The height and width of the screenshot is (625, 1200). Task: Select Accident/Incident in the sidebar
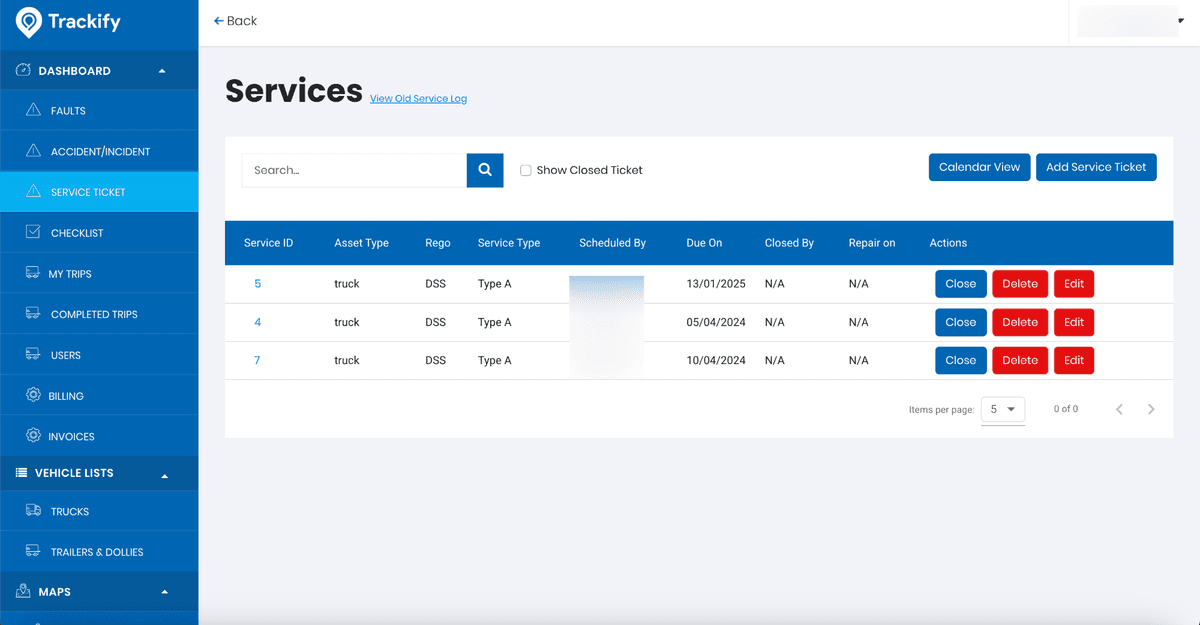[100, 152]
